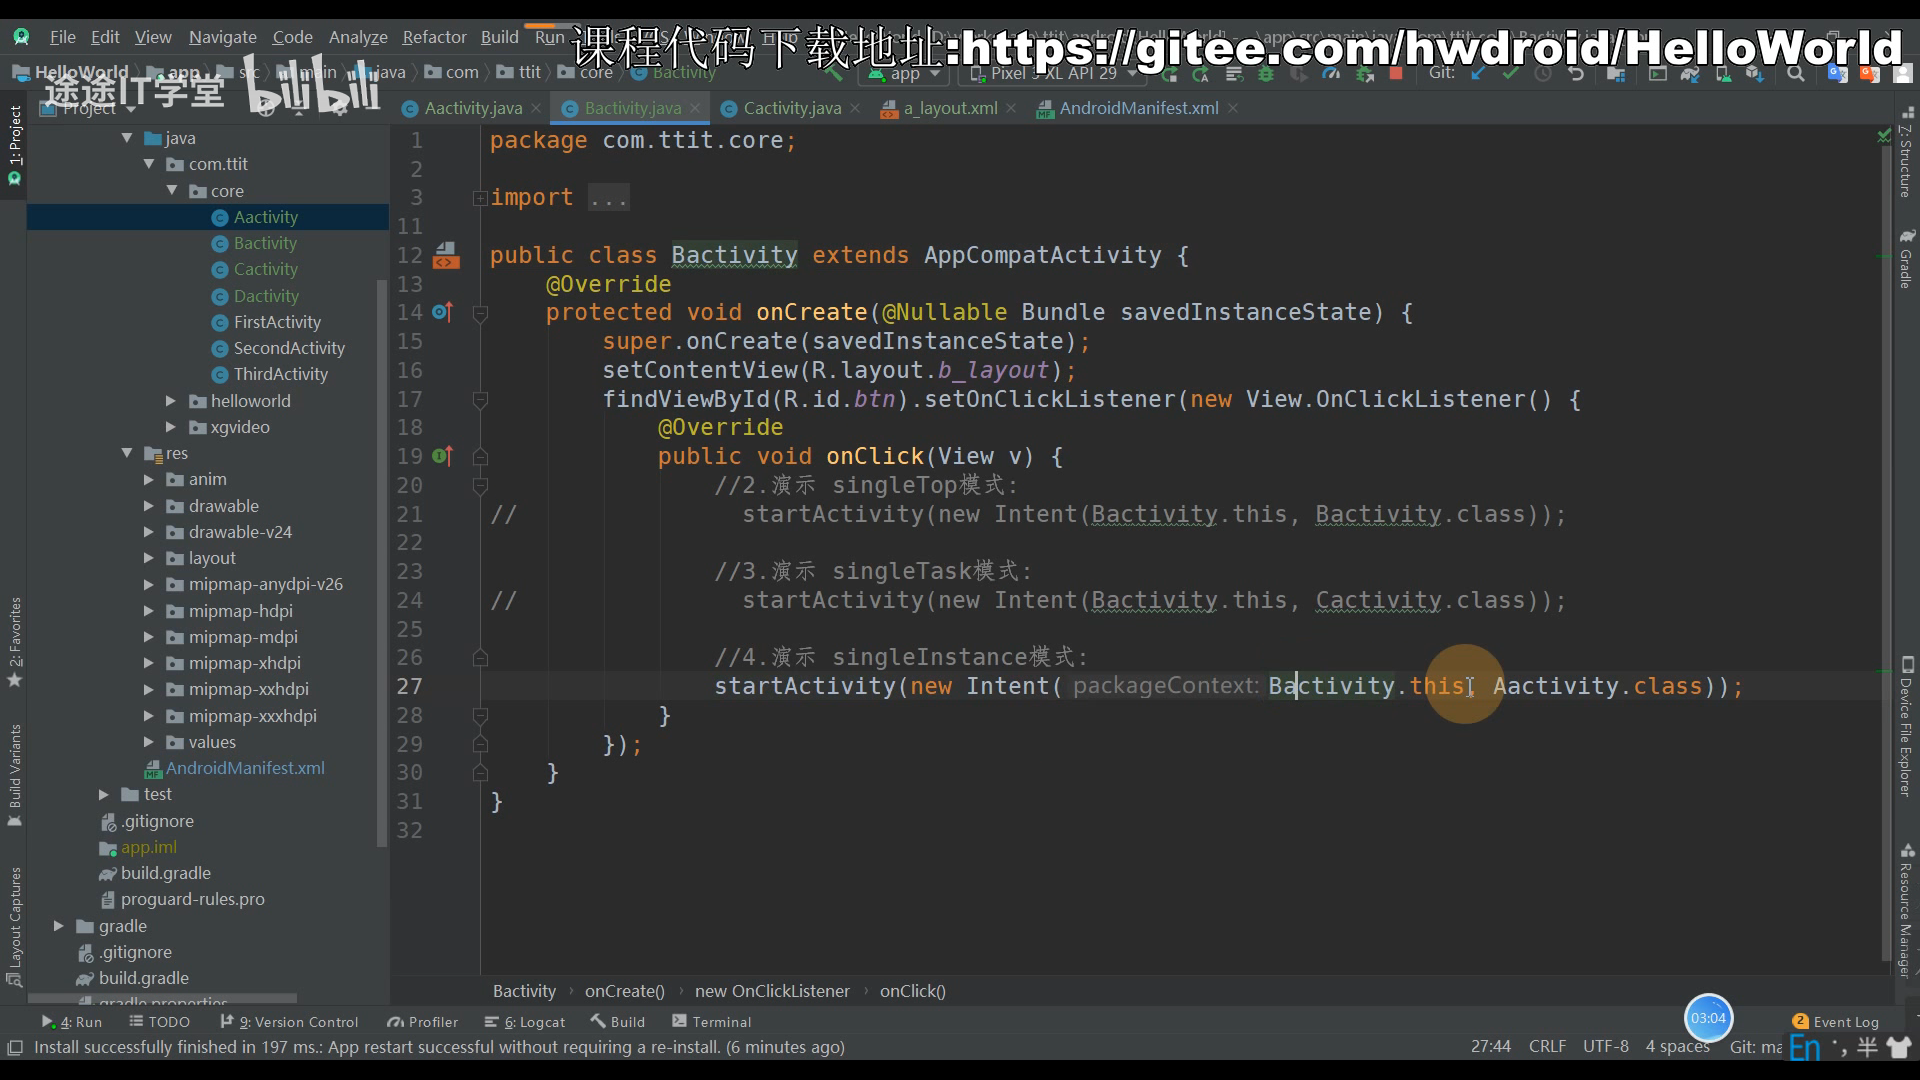Toggle the Z: Structure side panel
Image resolution: width=1920 pixels, height=1080 pixels.
pyautogui.click(x=1906, y=152)
